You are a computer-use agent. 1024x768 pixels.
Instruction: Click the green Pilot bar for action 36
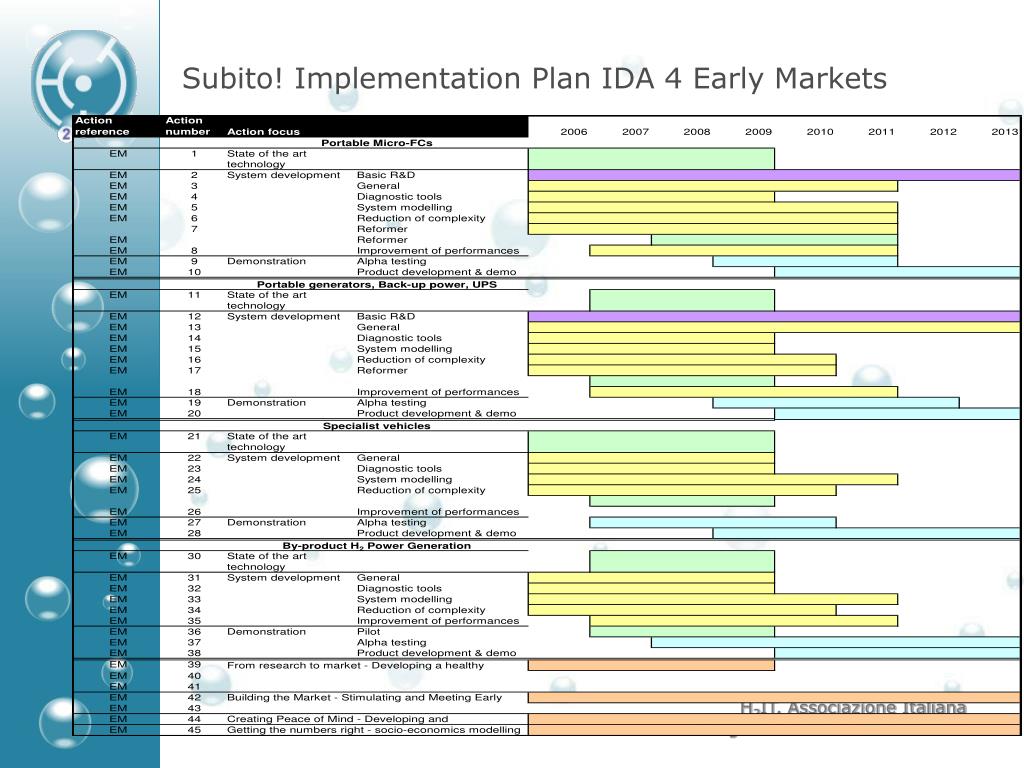[x=682, y=632]
